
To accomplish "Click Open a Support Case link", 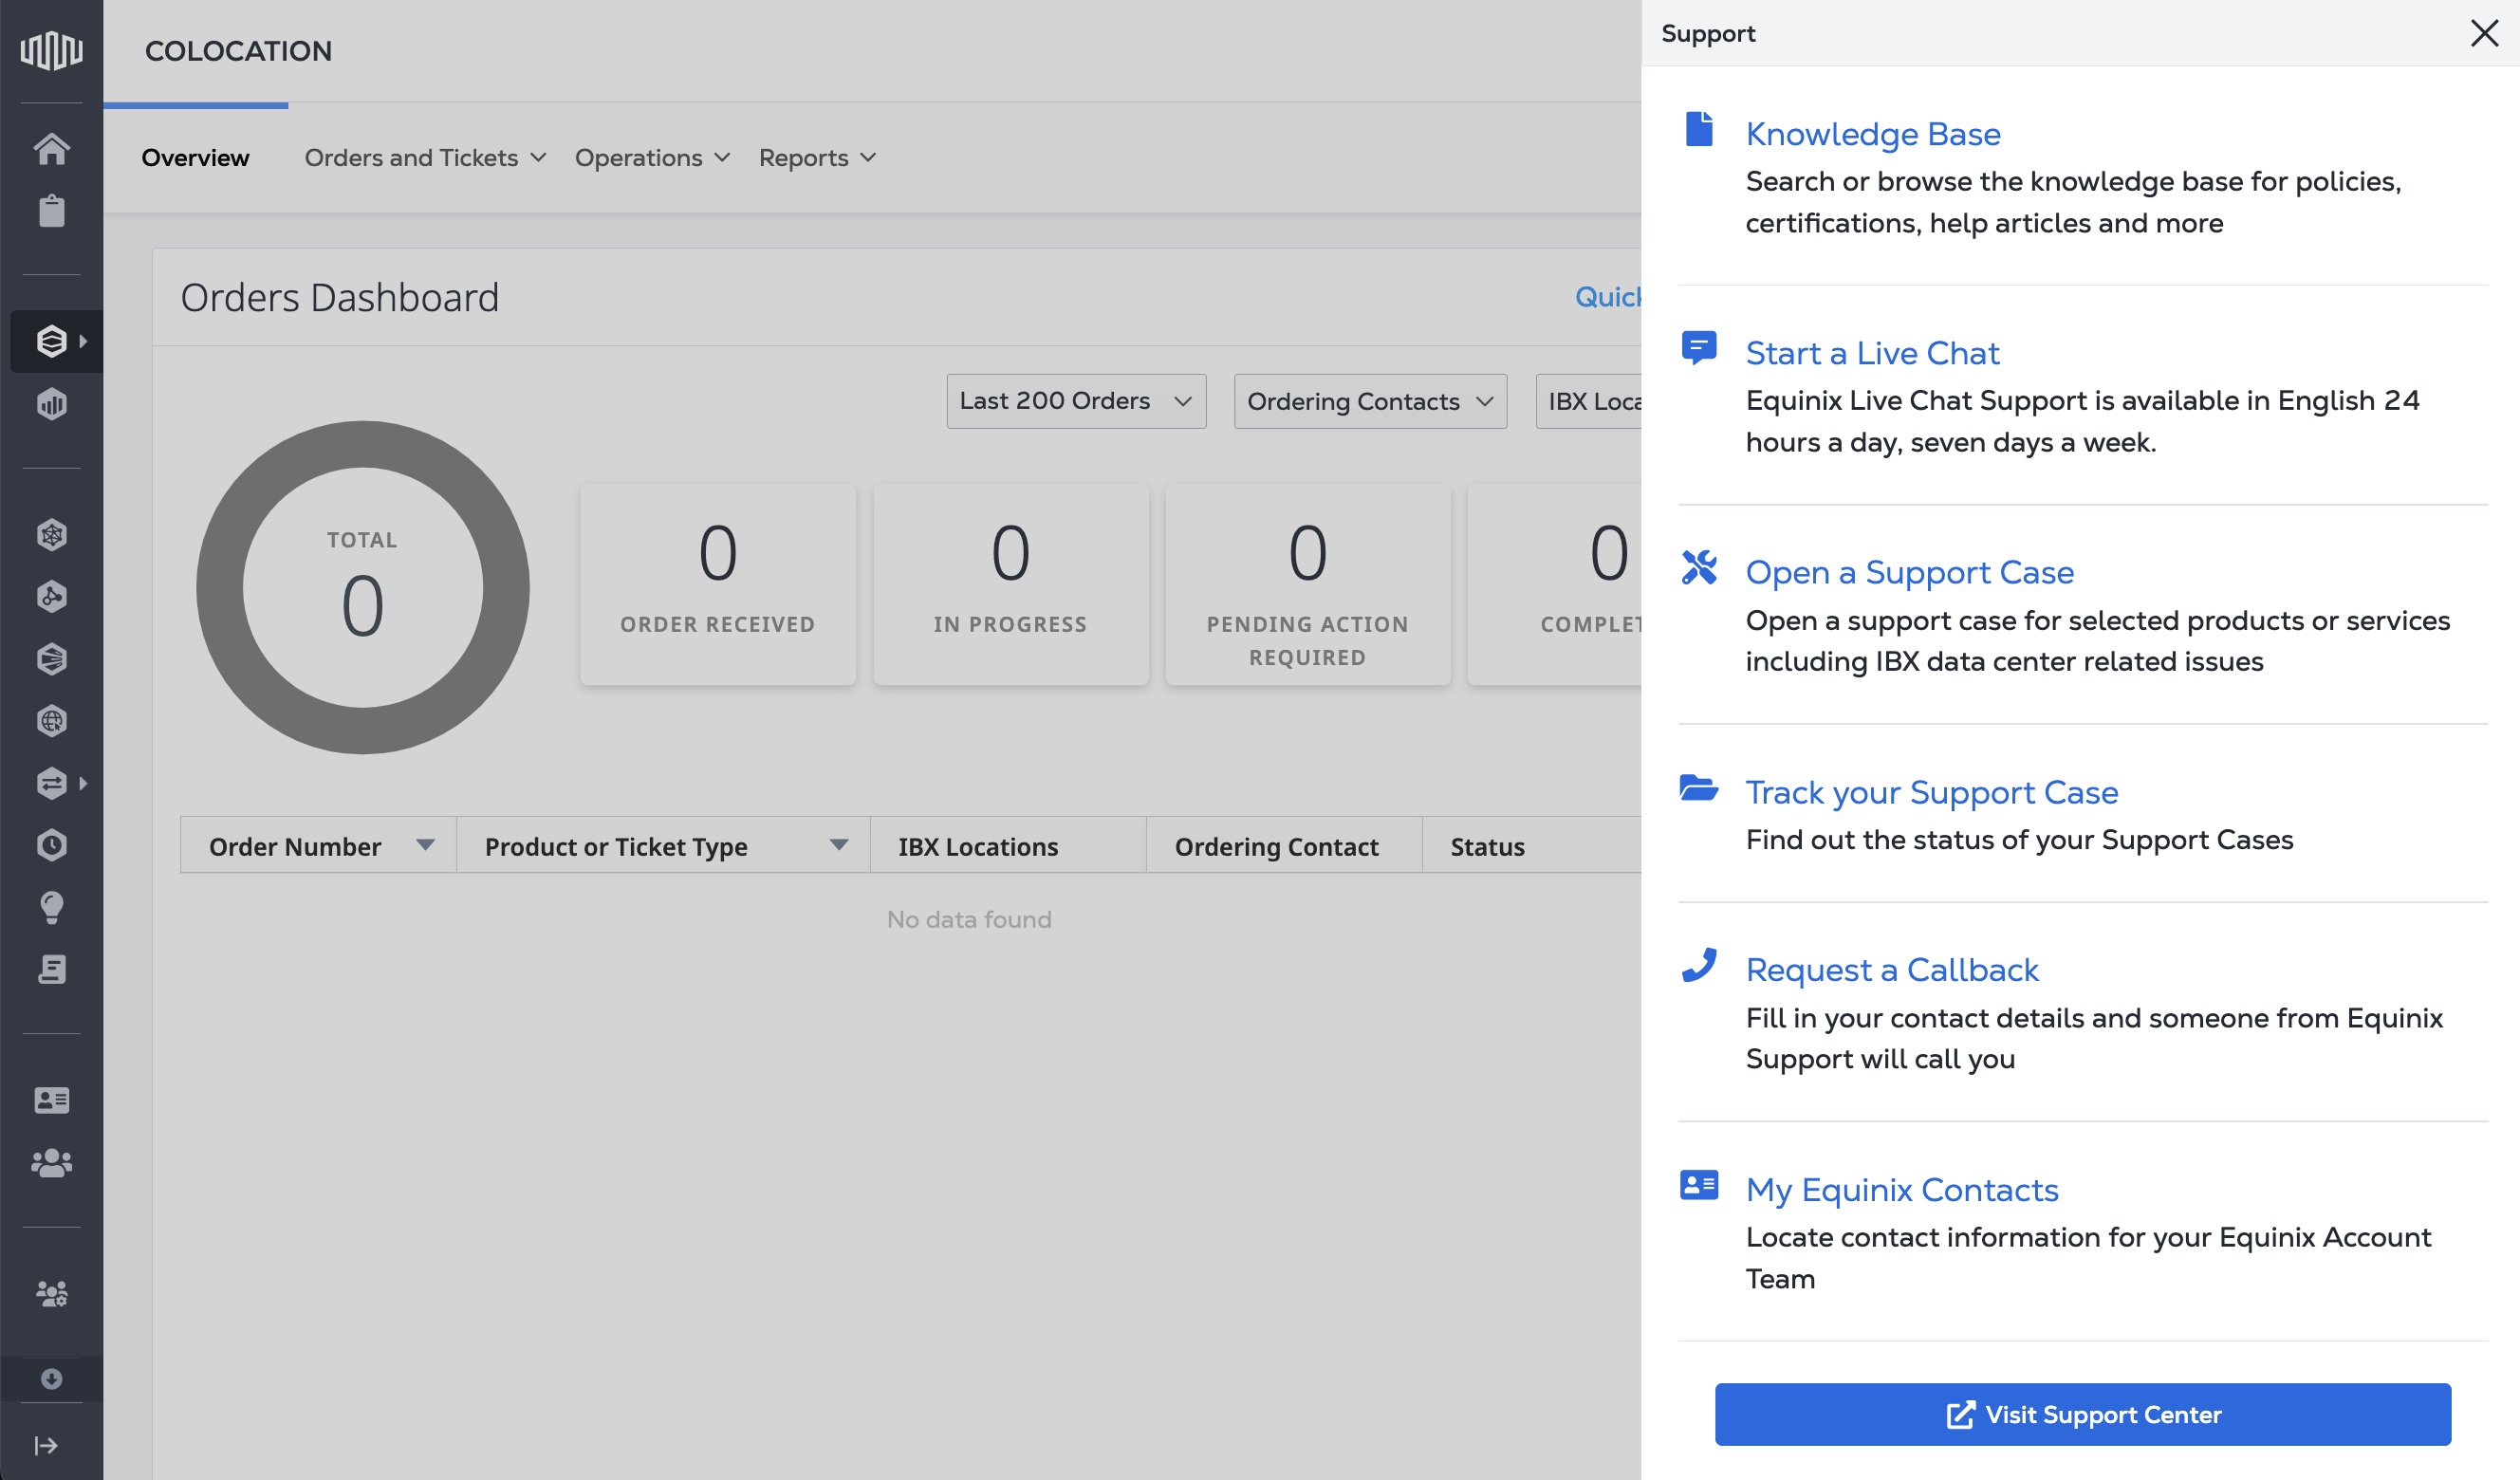I will [1909, 572].
